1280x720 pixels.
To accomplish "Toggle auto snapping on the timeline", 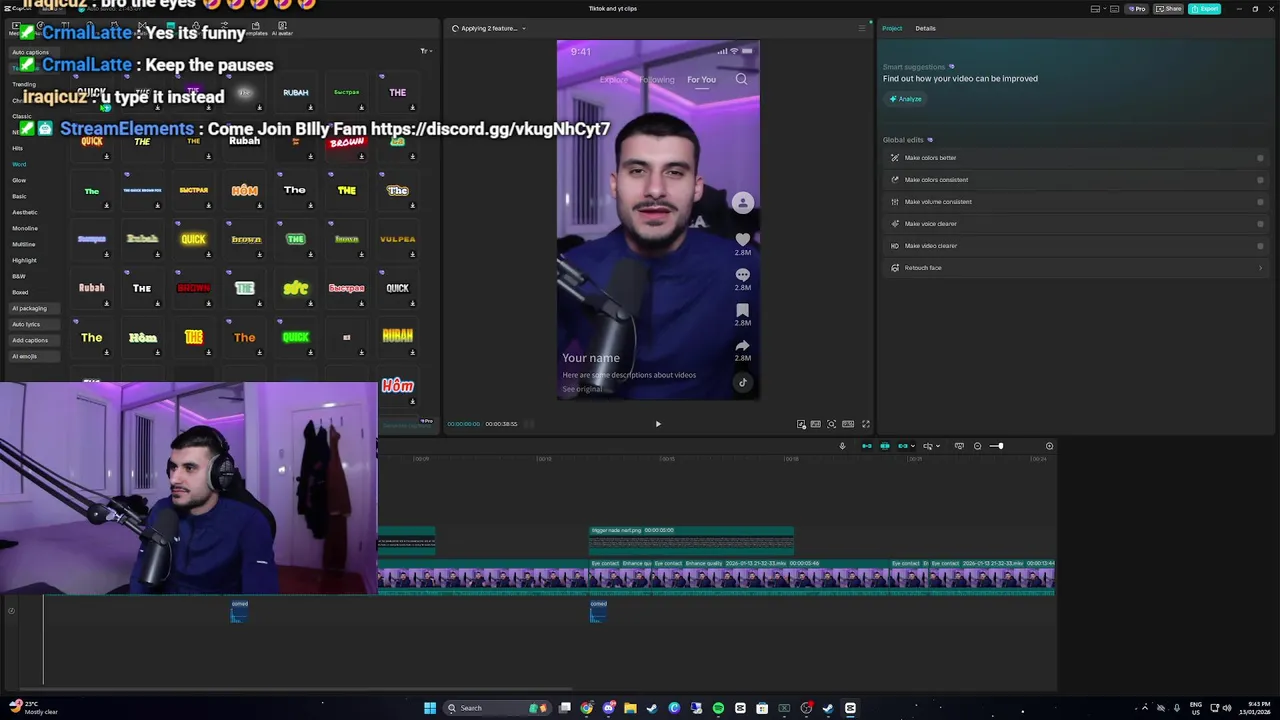I will click(x=885, y=446).
